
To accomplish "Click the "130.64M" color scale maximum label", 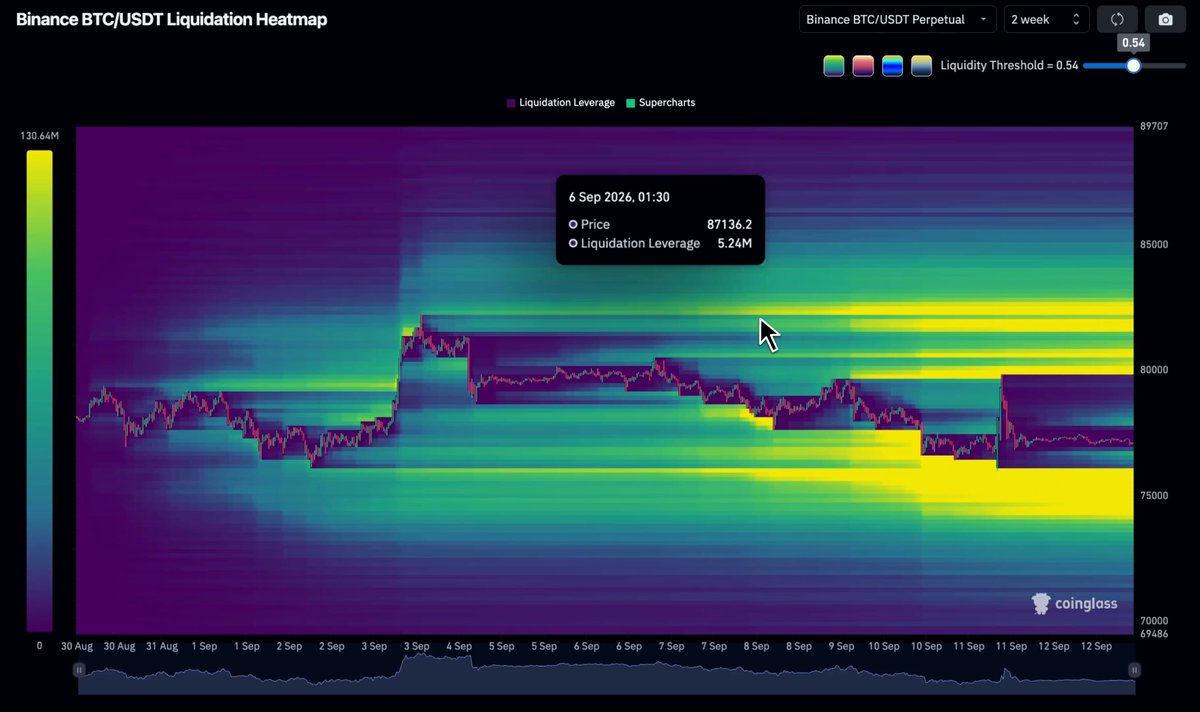I will pos(39,135).
